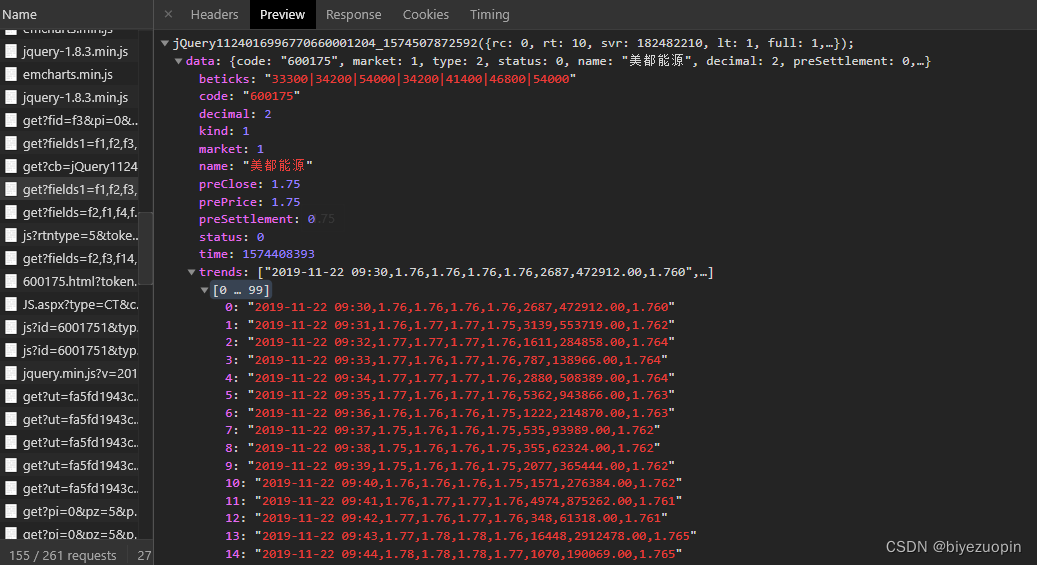Screen dimensions: 1037x565
Task: Click file icon beside get?cb=jQuery1124 request
Action: [11, 166]
